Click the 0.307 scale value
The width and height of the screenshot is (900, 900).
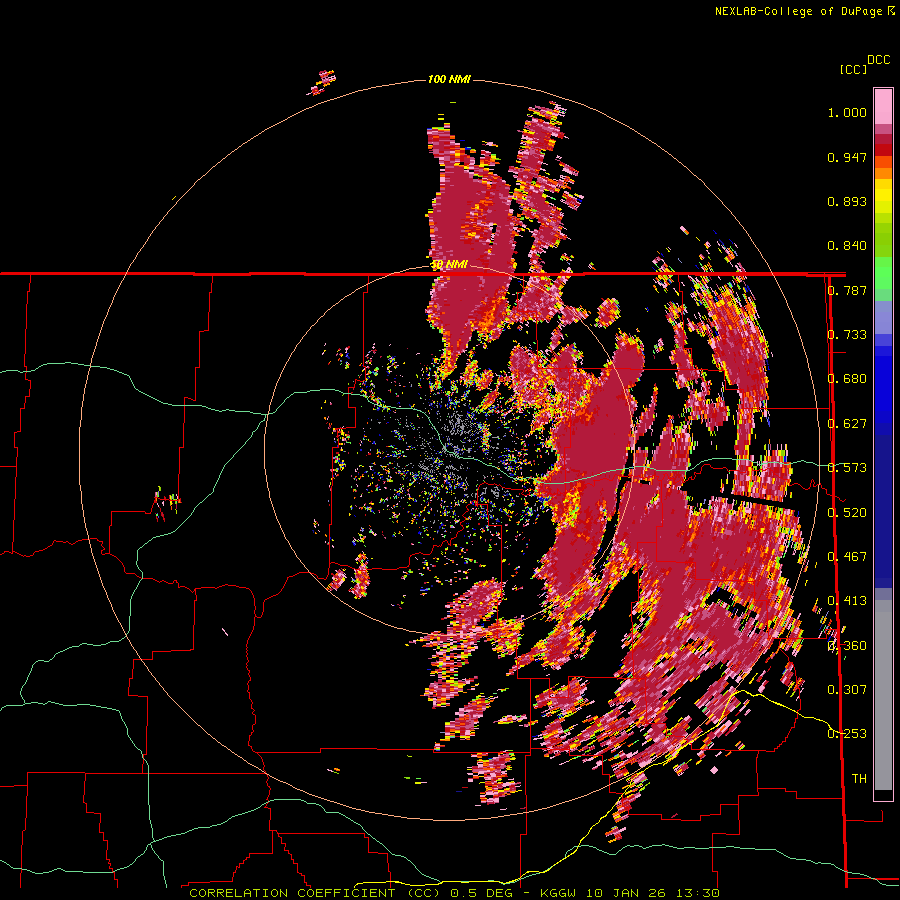tap(847, 689)
